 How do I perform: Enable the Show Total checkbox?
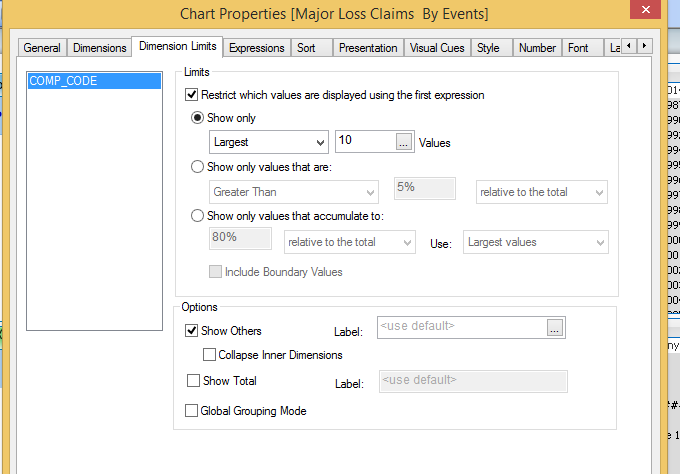(192, 380)
